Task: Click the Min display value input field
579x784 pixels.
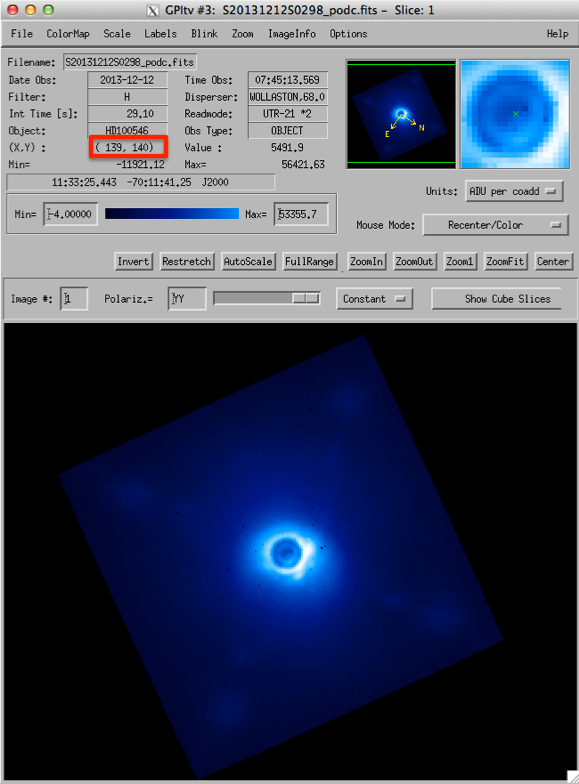Action: [70, 214]
